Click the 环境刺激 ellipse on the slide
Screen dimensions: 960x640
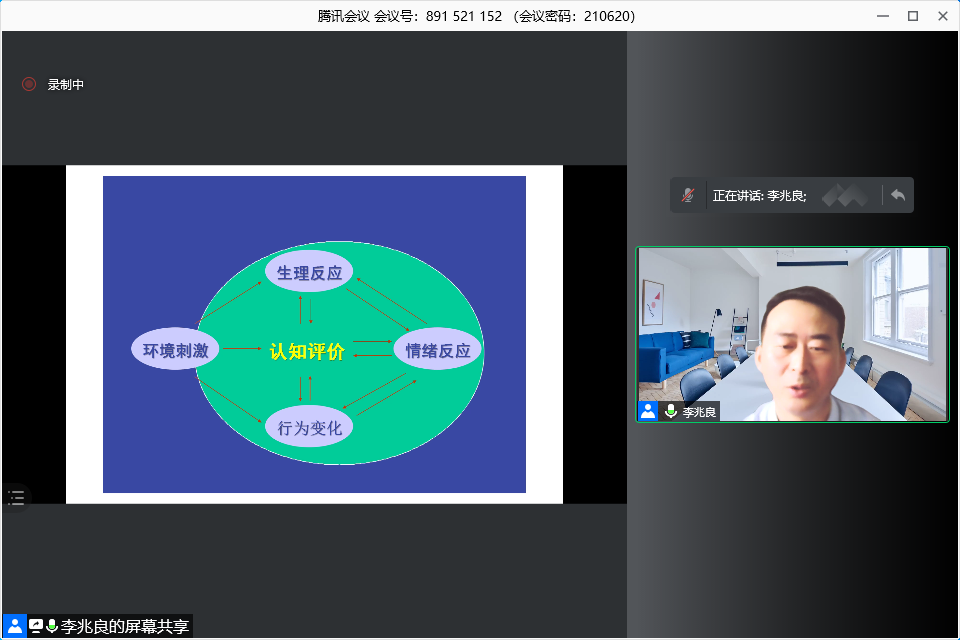click(175, 350)
